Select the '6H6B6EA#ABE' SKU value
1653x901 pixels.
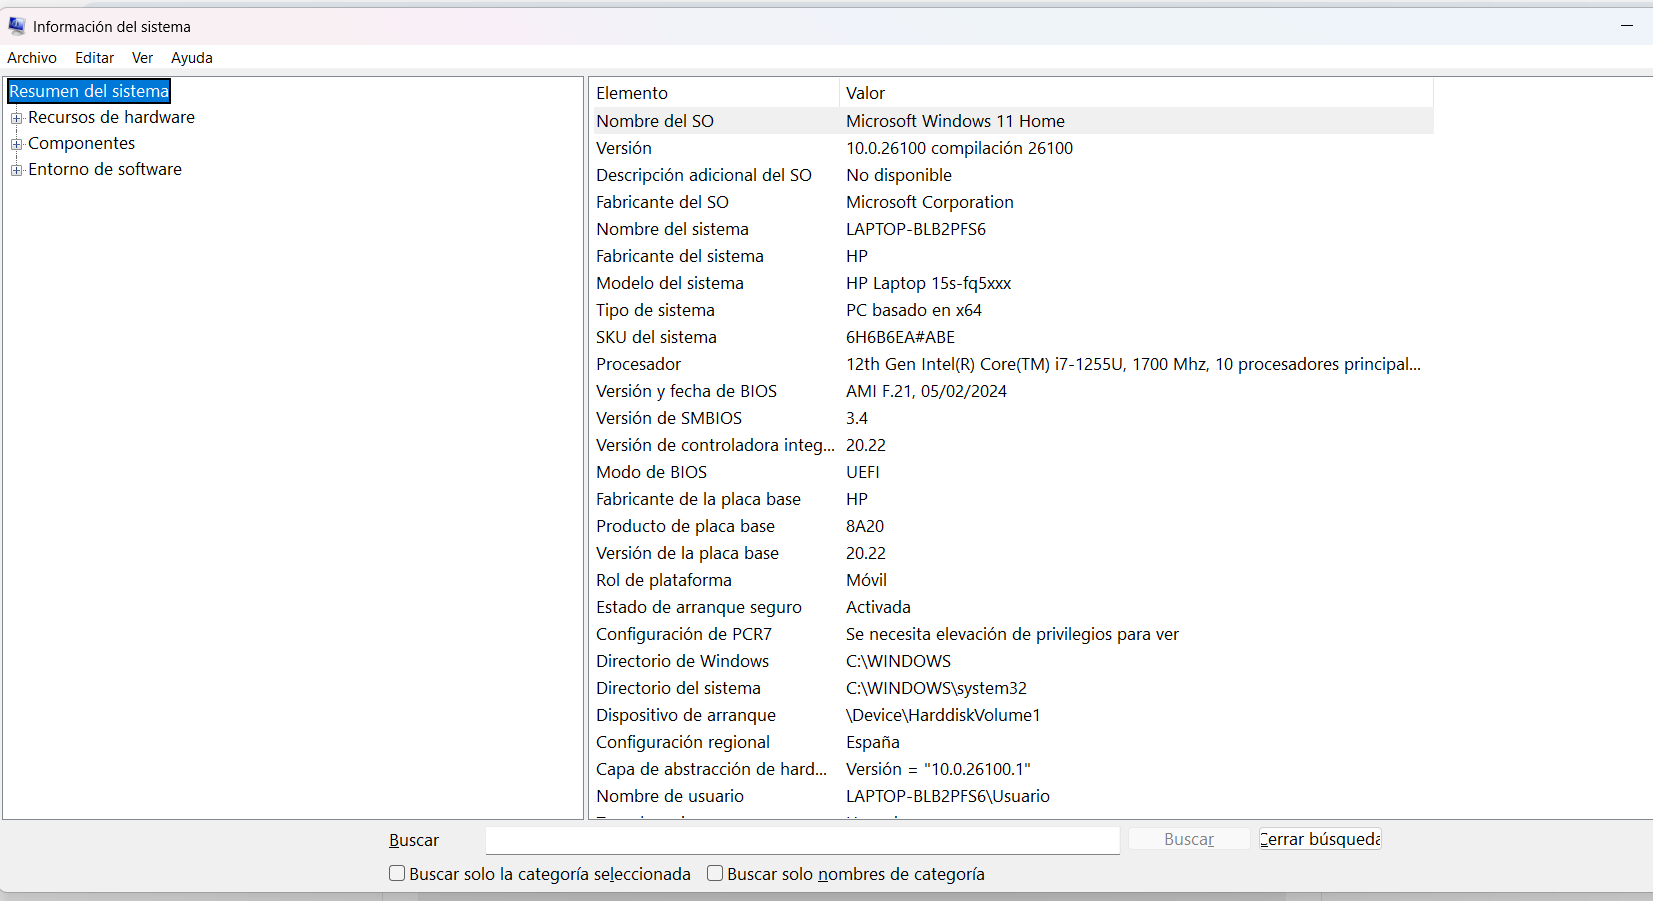900,337
